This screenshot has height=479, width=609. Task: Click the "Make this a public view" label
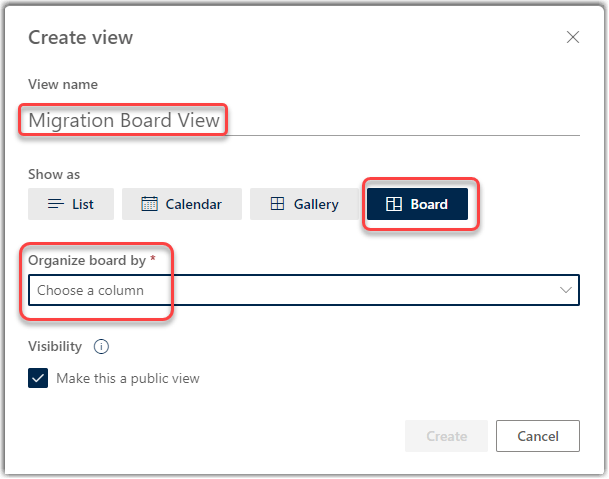128,378
